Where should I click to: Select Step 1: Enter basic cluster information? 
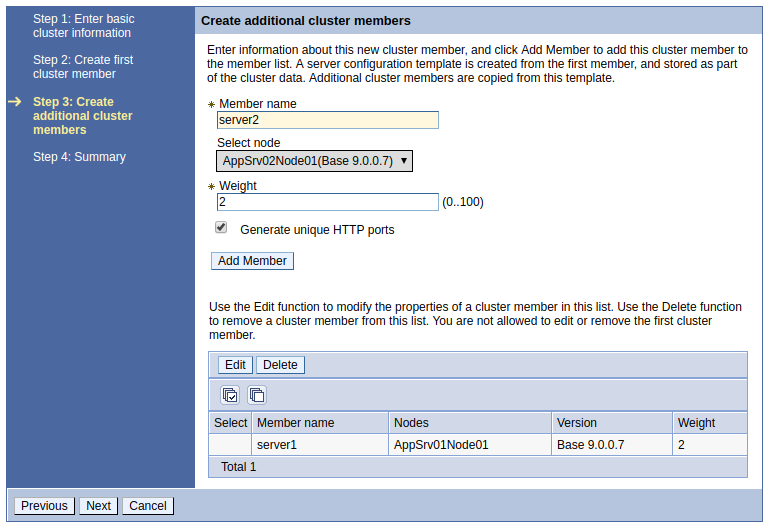pyautogui.click(x=84, y=26)
